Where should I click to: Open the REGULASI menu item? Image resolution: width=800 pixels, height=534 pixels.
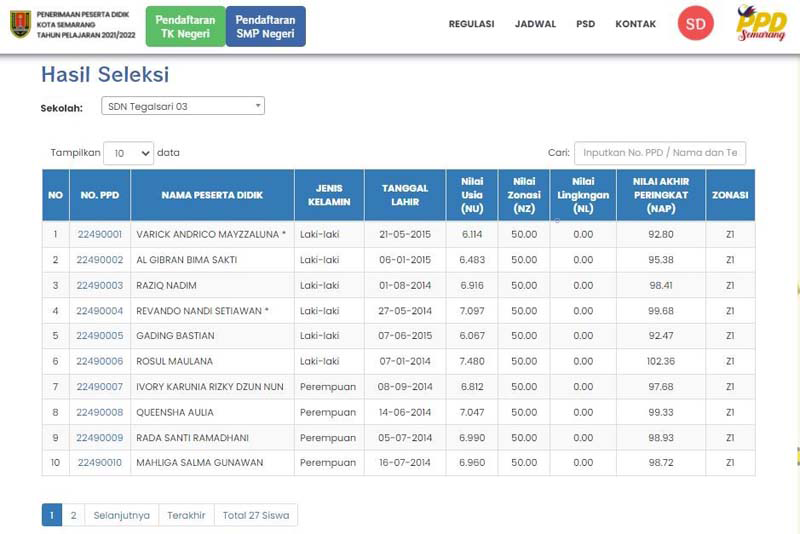pos(471,24)
